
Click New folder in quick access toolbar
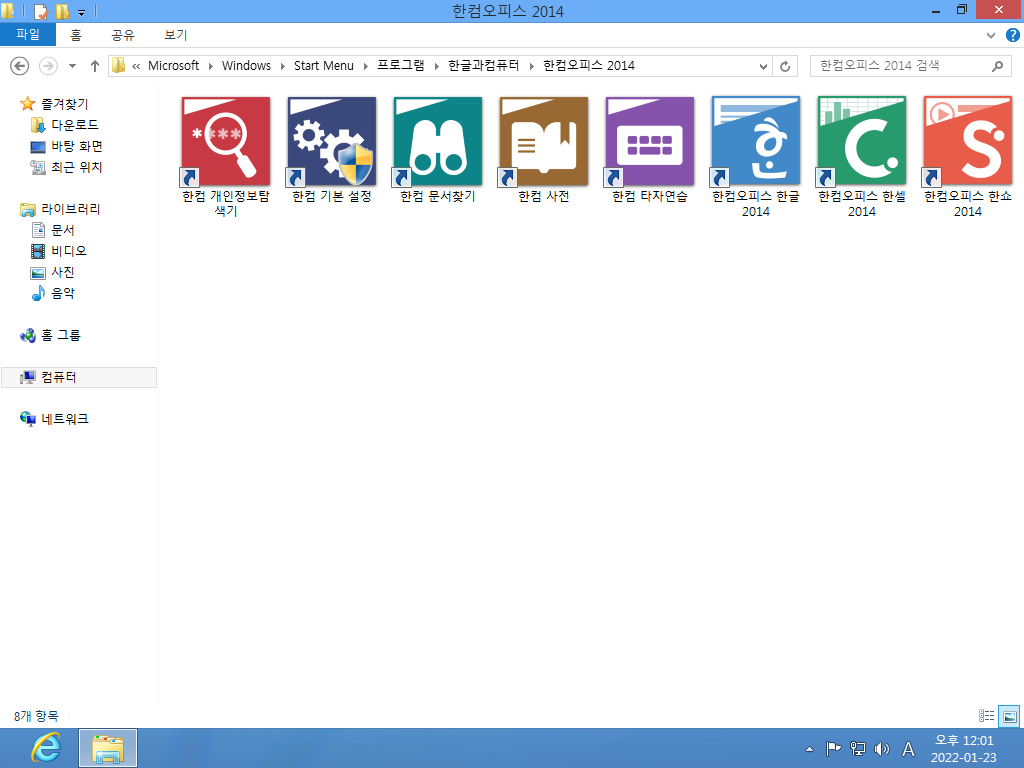[x=62, y=11]
